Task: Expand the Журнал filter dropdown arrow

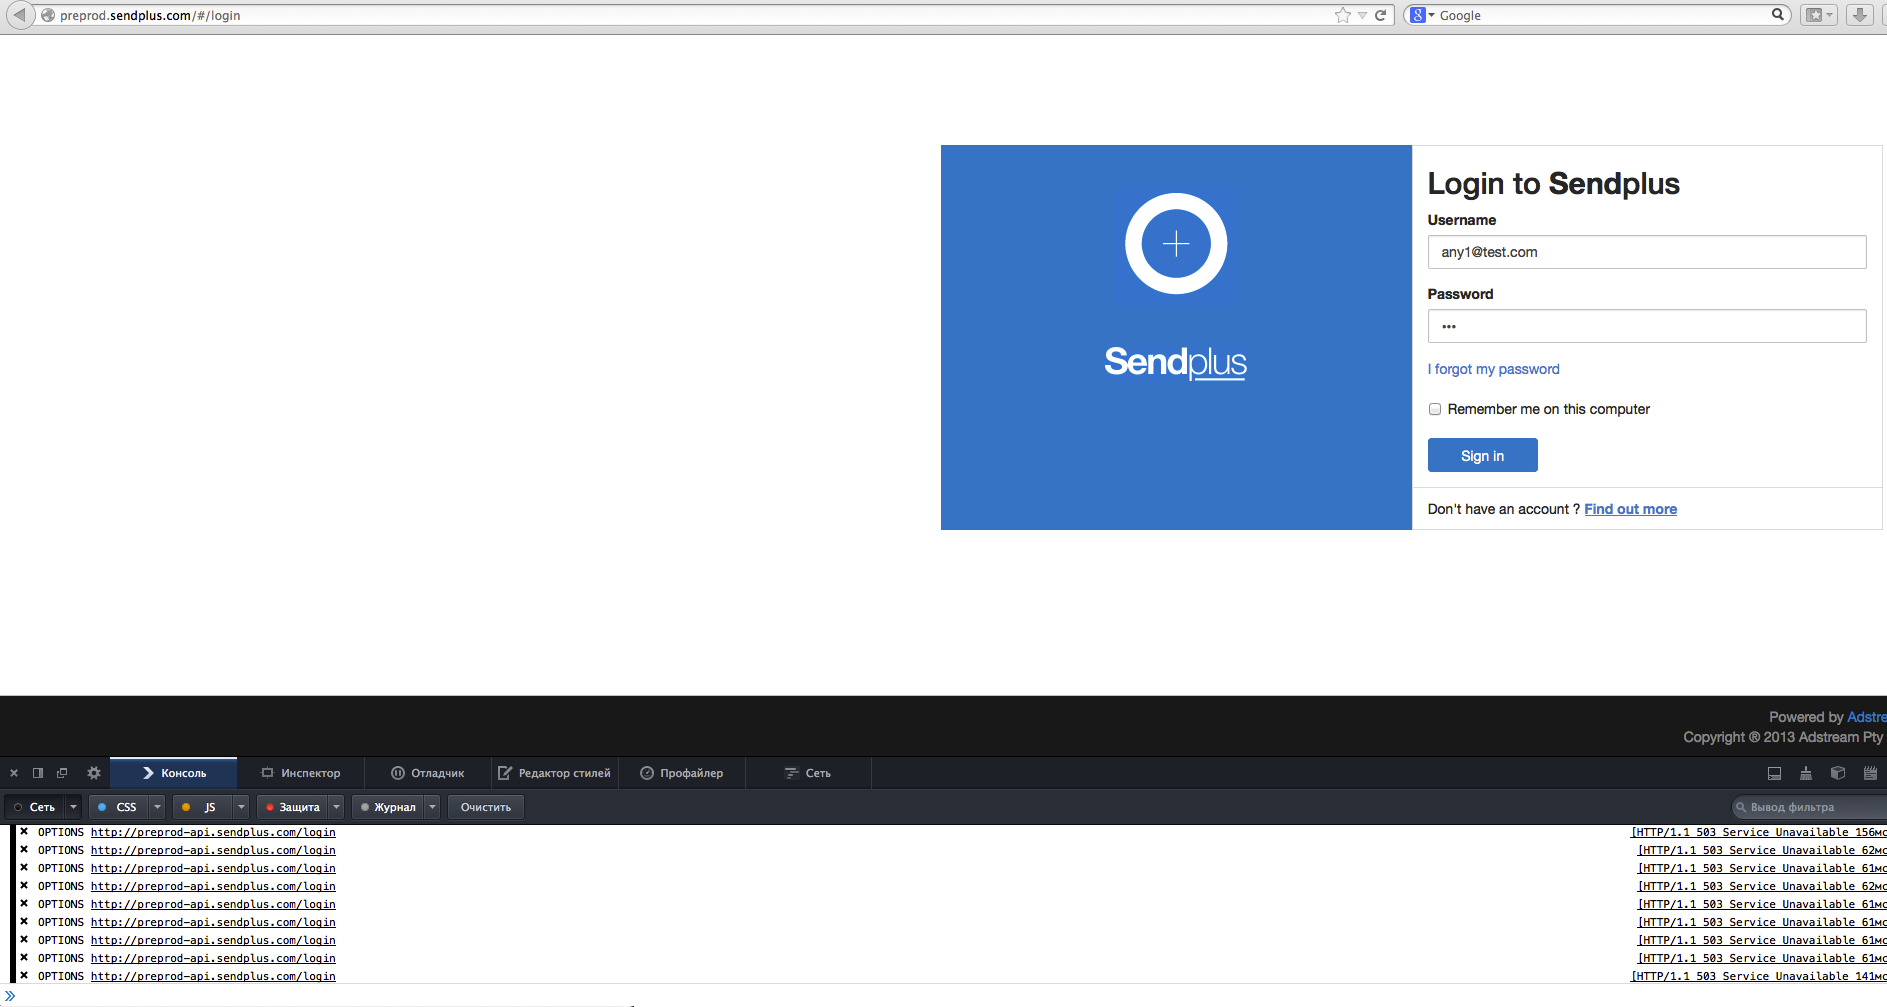Action: point(433,807)
